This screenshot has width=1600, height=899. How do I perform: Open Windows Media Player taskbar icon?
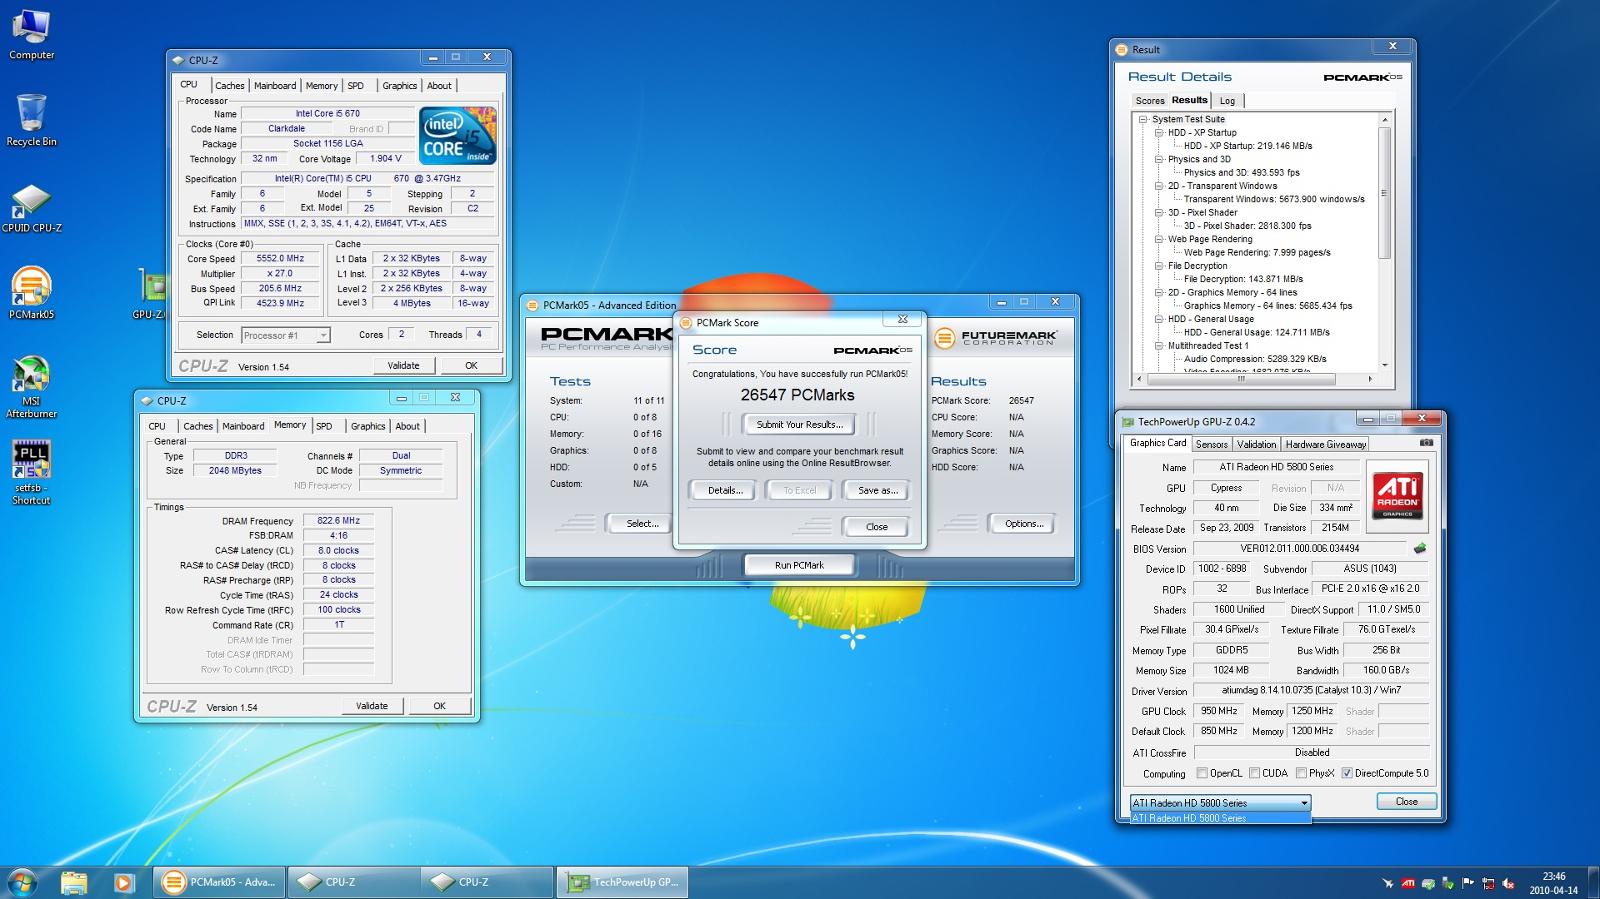[x=123, y=882]
